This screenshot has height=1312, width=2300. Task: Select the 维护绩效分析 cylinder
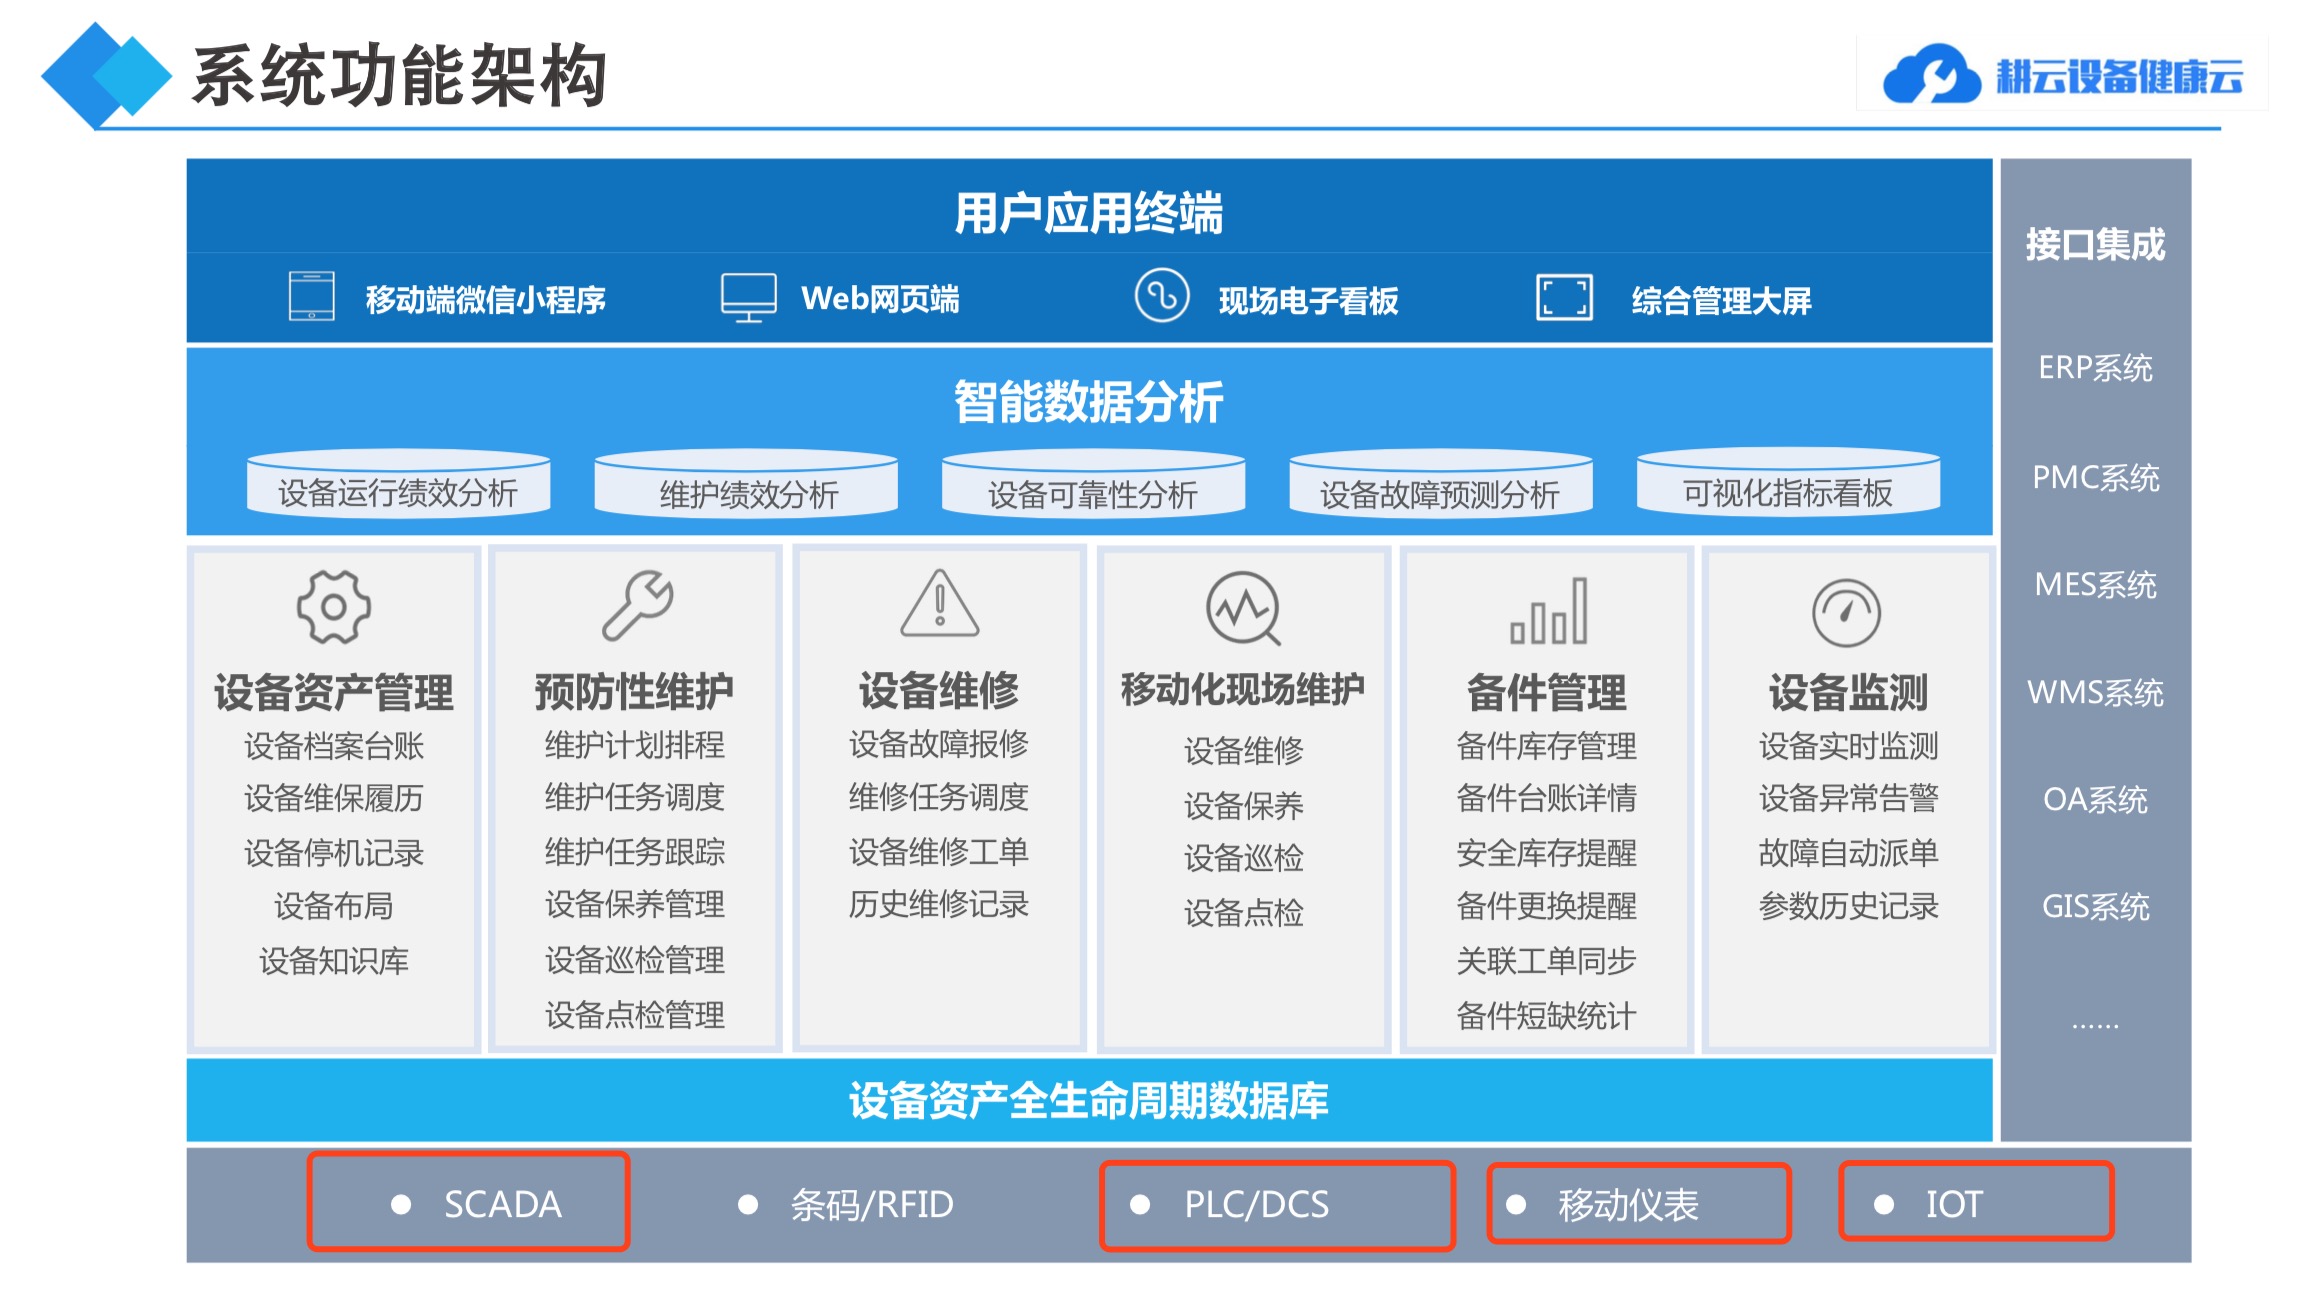coord(746,483)
